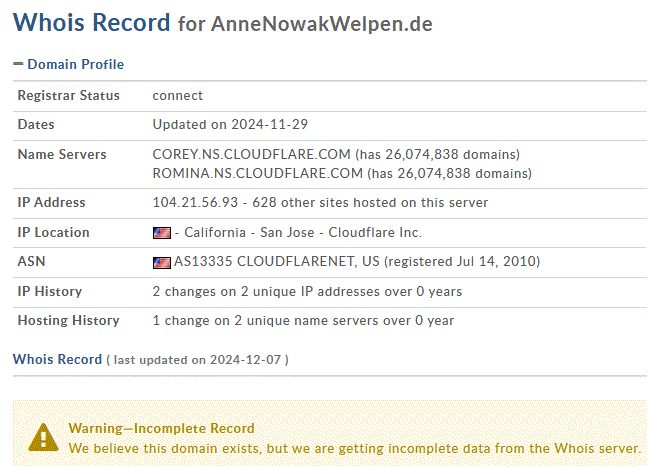
Task: Click the Cloudflare Inc. location text
Action: (375, 233)
